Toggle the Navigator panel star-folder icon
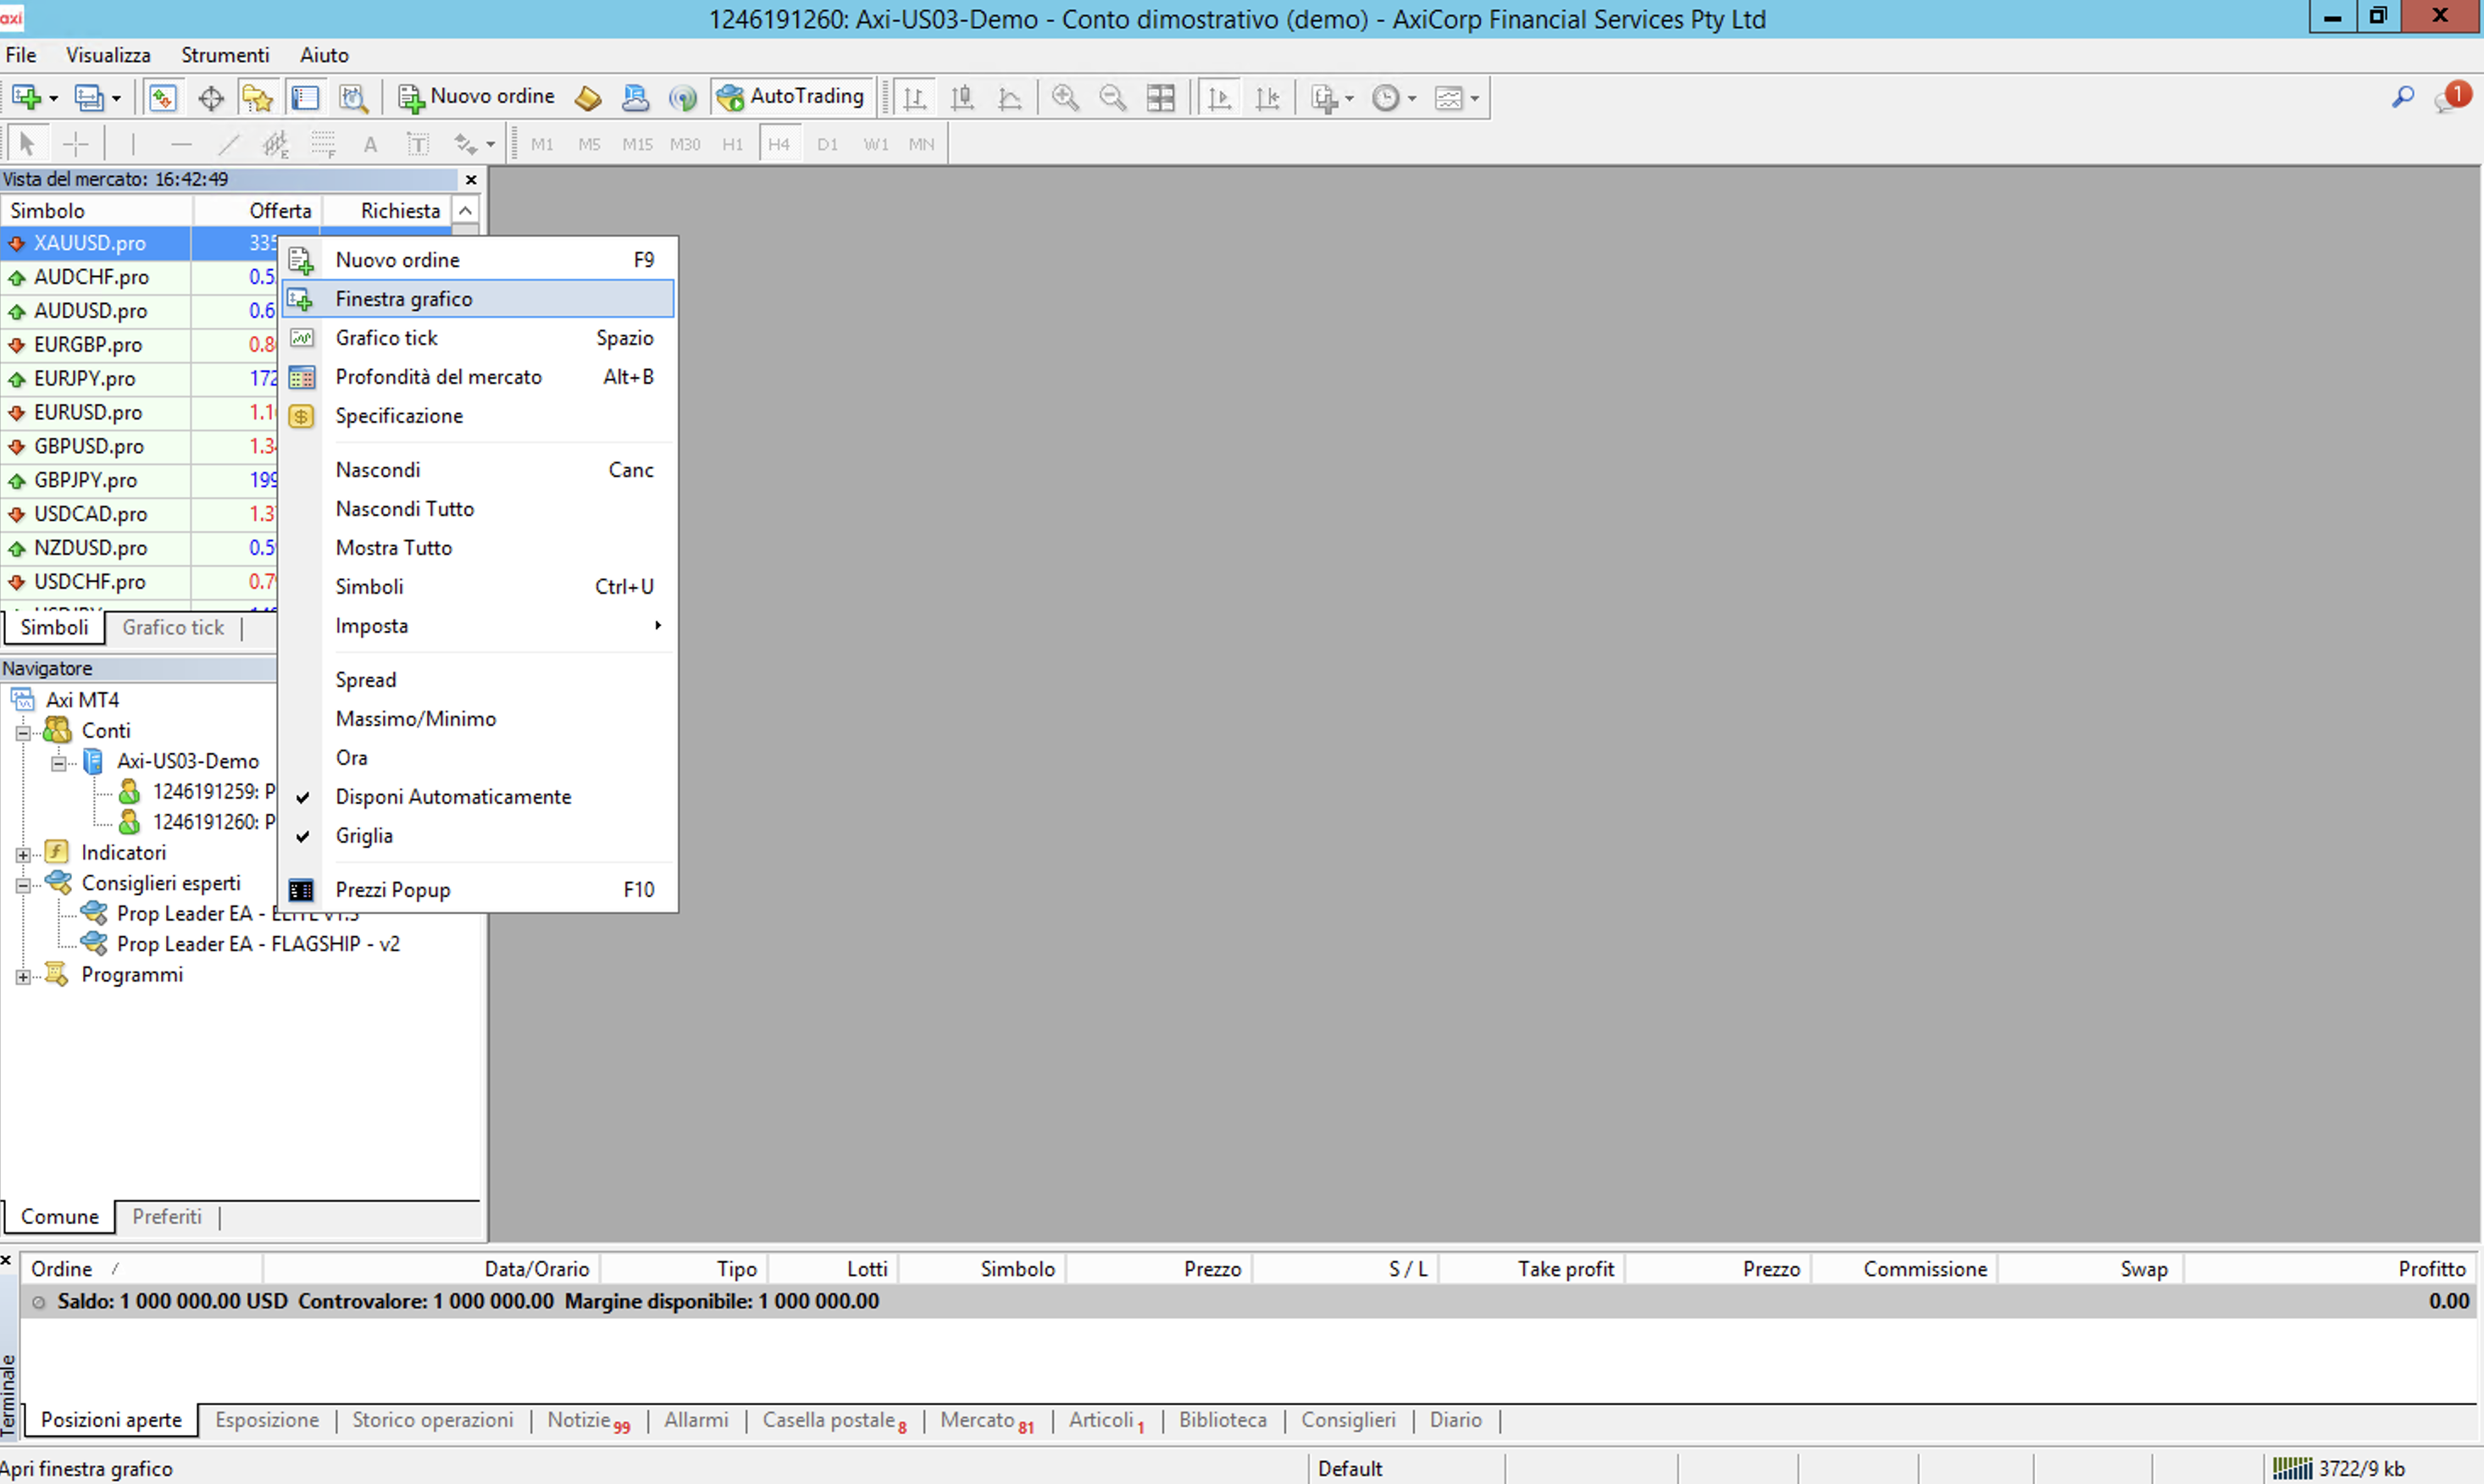2484x1484 pixels. tap(257, 98)
